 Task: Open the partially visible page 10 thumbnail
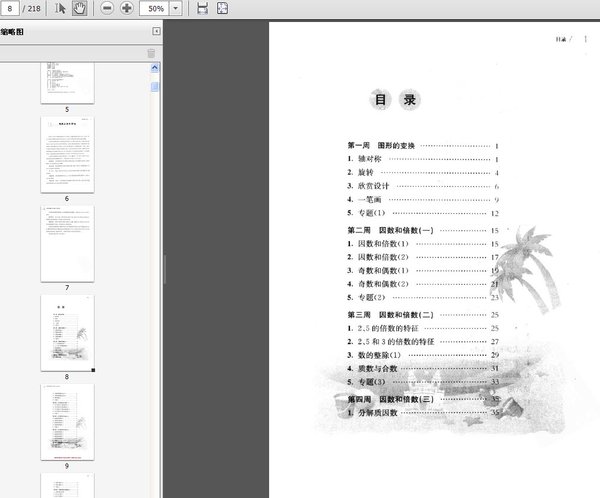[x=67, y=485]
